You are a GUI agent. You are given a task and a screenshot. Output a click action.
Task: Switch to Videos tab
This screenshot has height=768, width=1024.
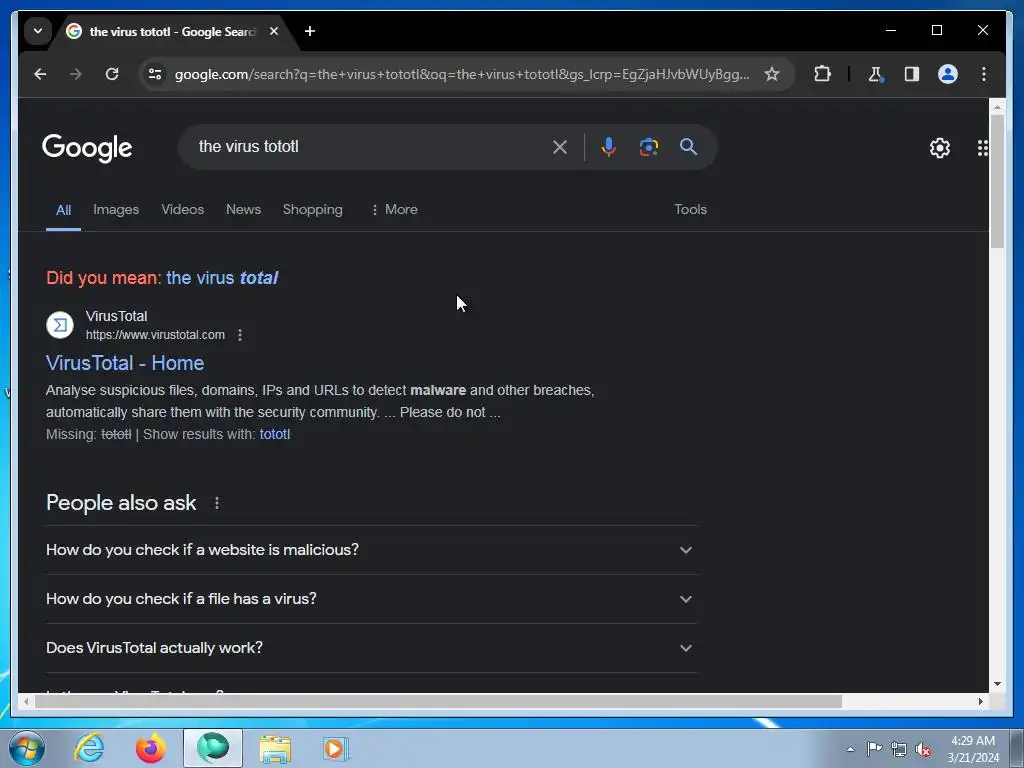point(182,210)
